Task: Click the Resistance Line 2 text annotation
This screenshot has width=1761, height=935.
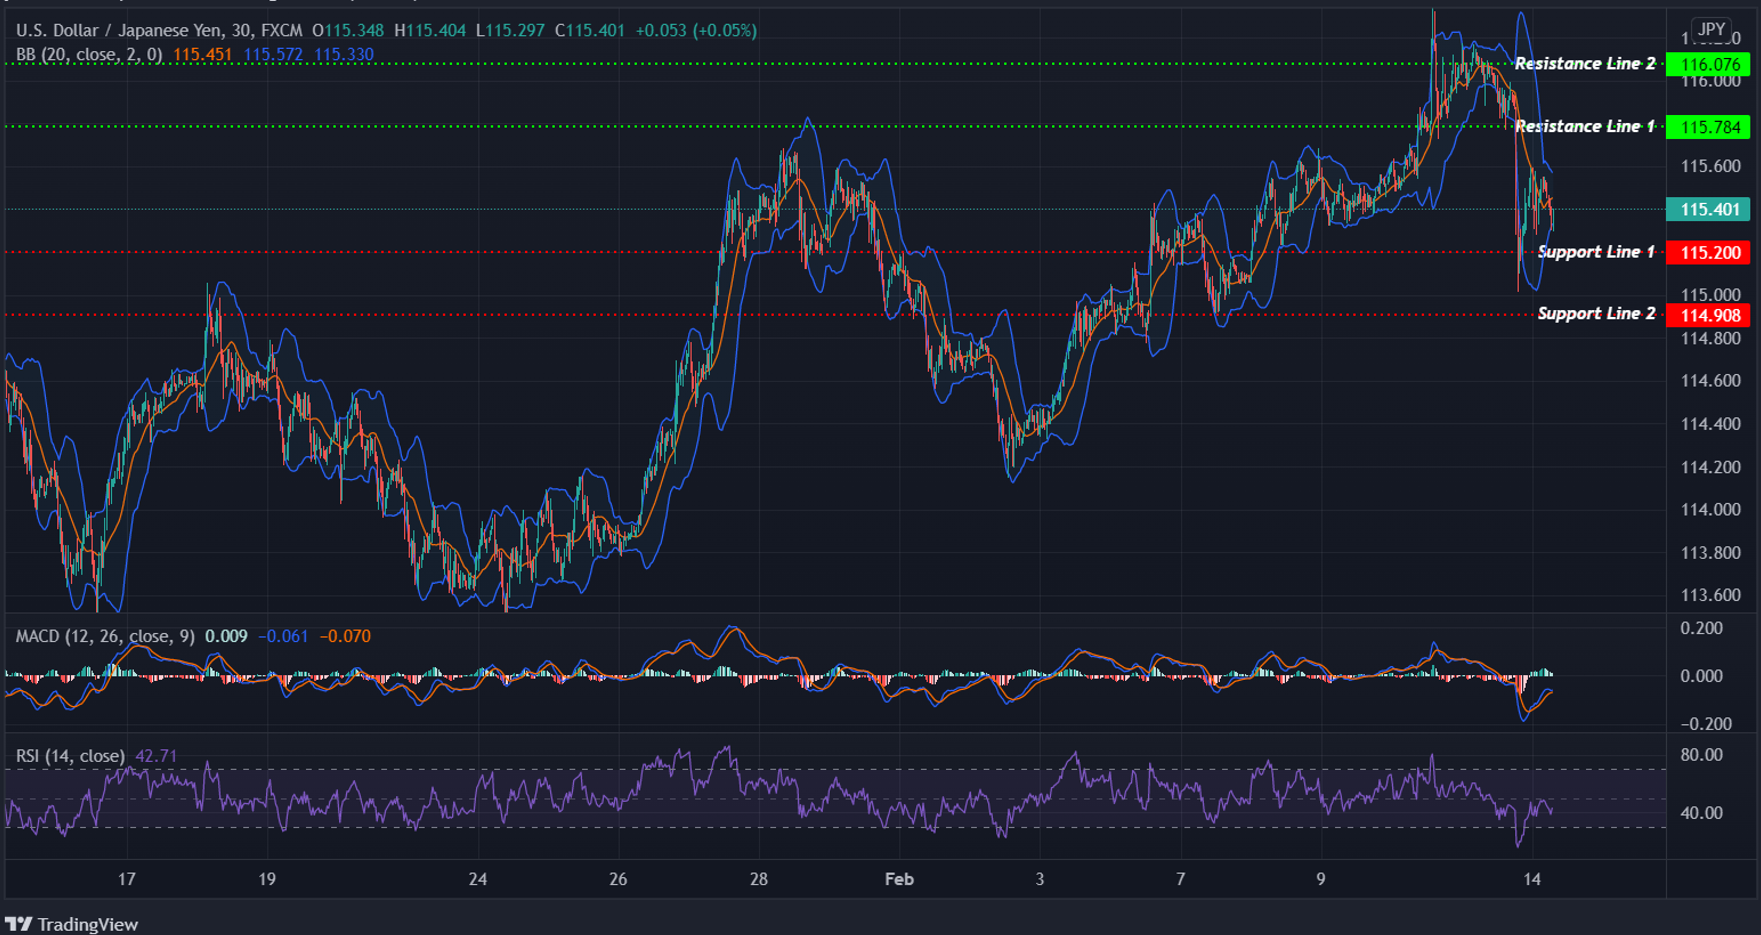Action: click(x=1584, y=63)
